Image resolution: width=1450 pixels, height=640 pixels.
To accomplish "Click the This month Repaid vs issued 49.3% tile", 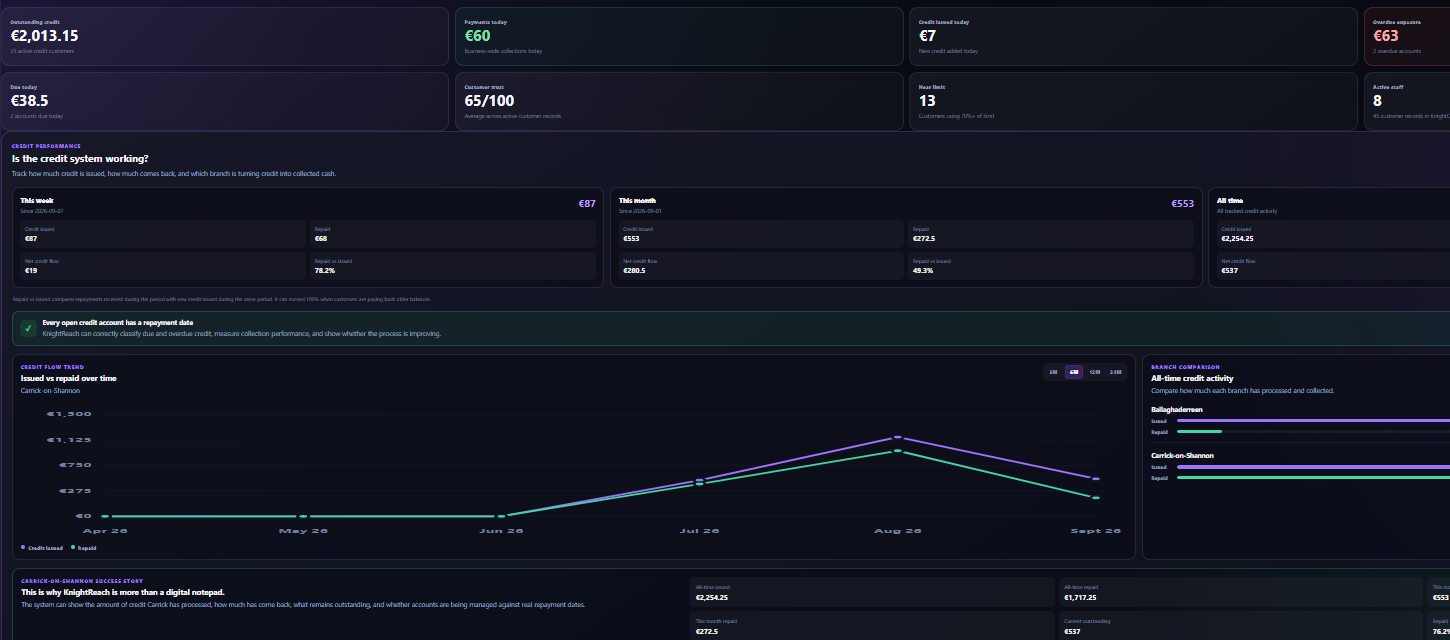I will pyautogui.click(x=1051, y=266).
